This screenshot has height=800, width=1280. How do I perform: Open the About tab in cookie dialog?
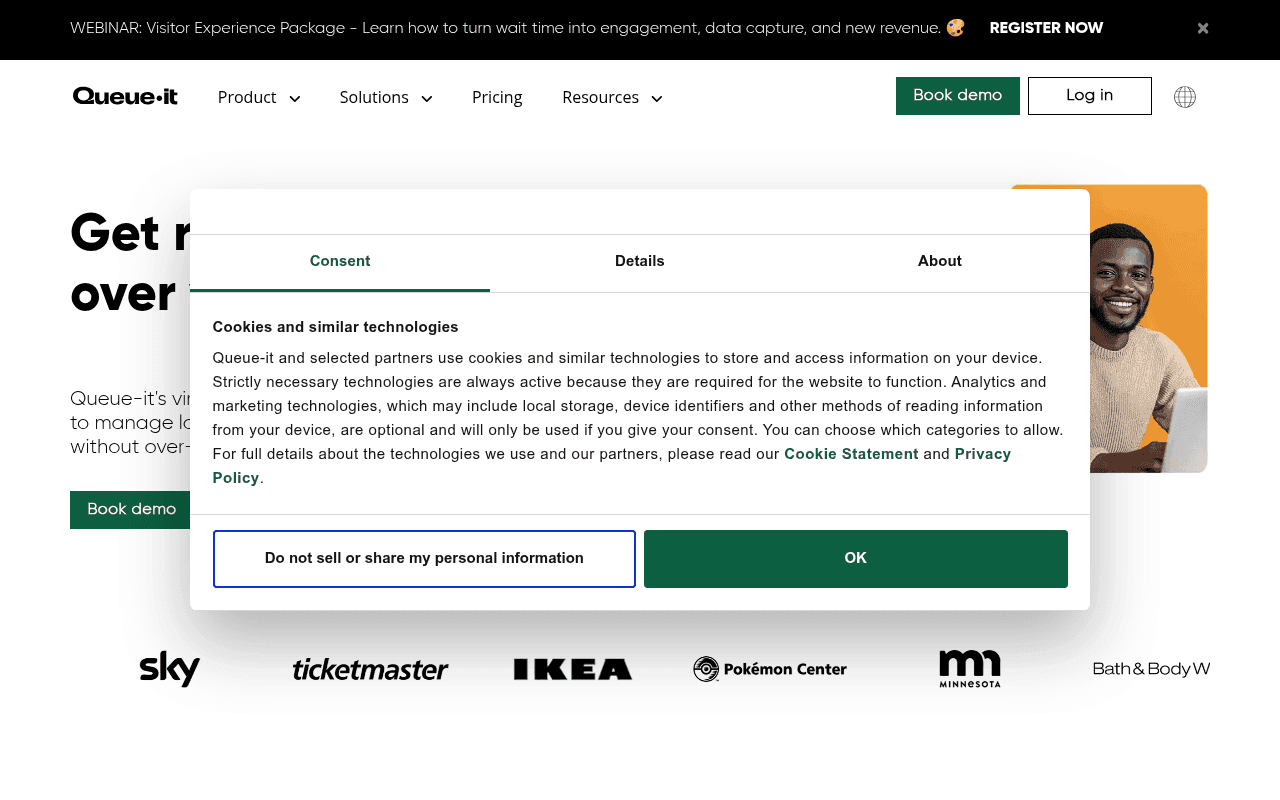point(939,261)
